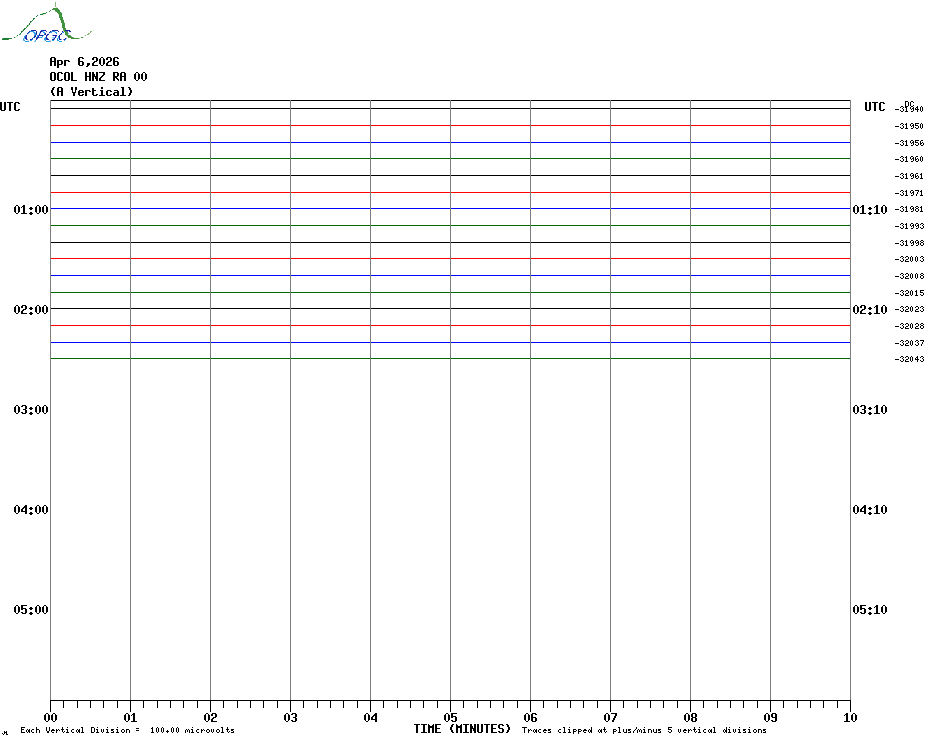The height and width of the screenshot is (744, 930).
Task: Click the Traces clipped footer note
Action: [643, 731]
